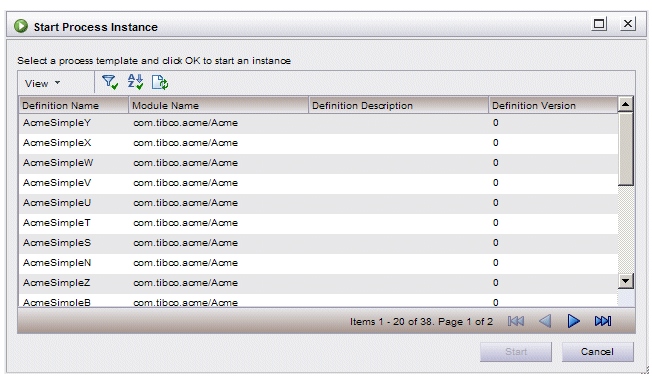
Task: Click version 0 in AcmeSimpleW row
Action: pyautogui.click(x=496, y=163)
